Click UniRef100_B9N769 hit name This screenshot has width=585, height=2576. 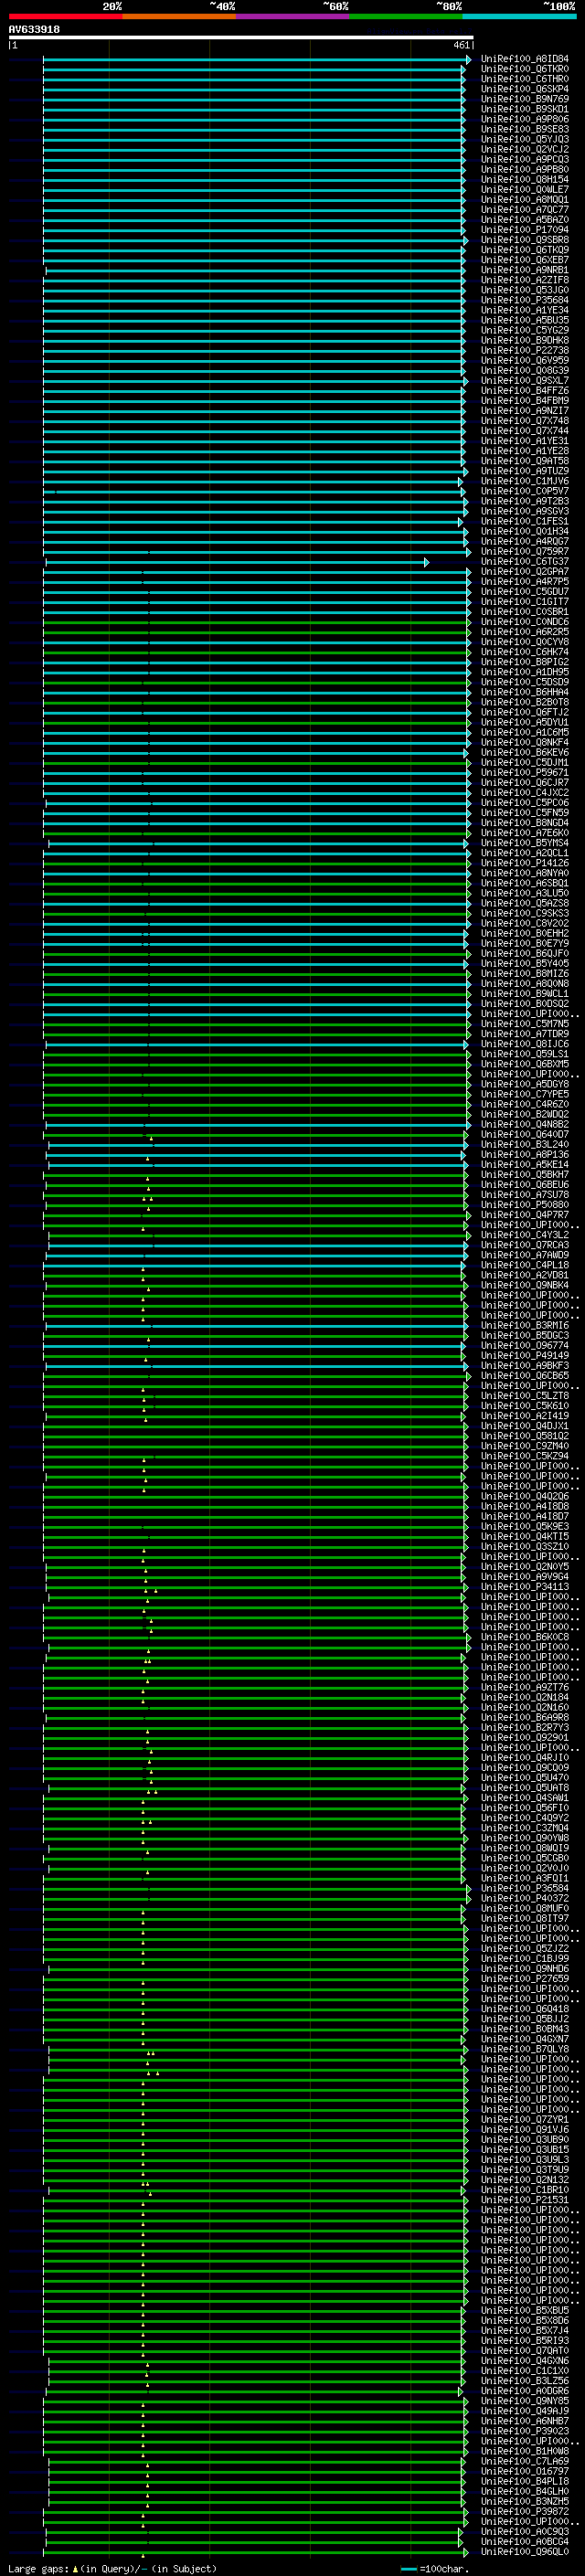[525, 99]
